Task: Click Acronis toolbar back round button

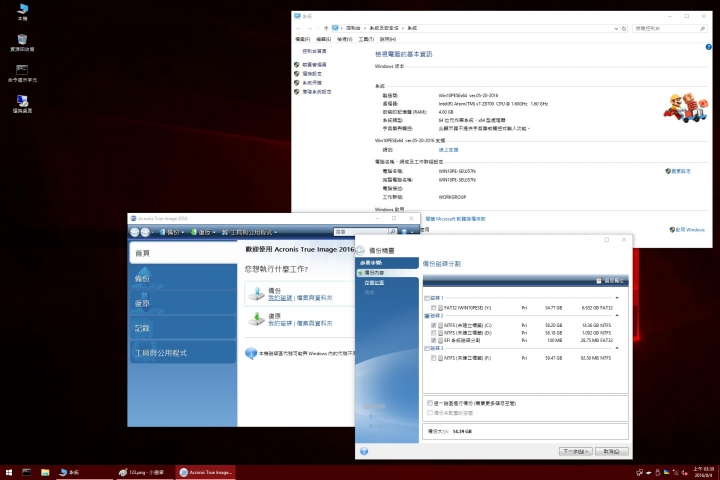Action: (135, 232)
